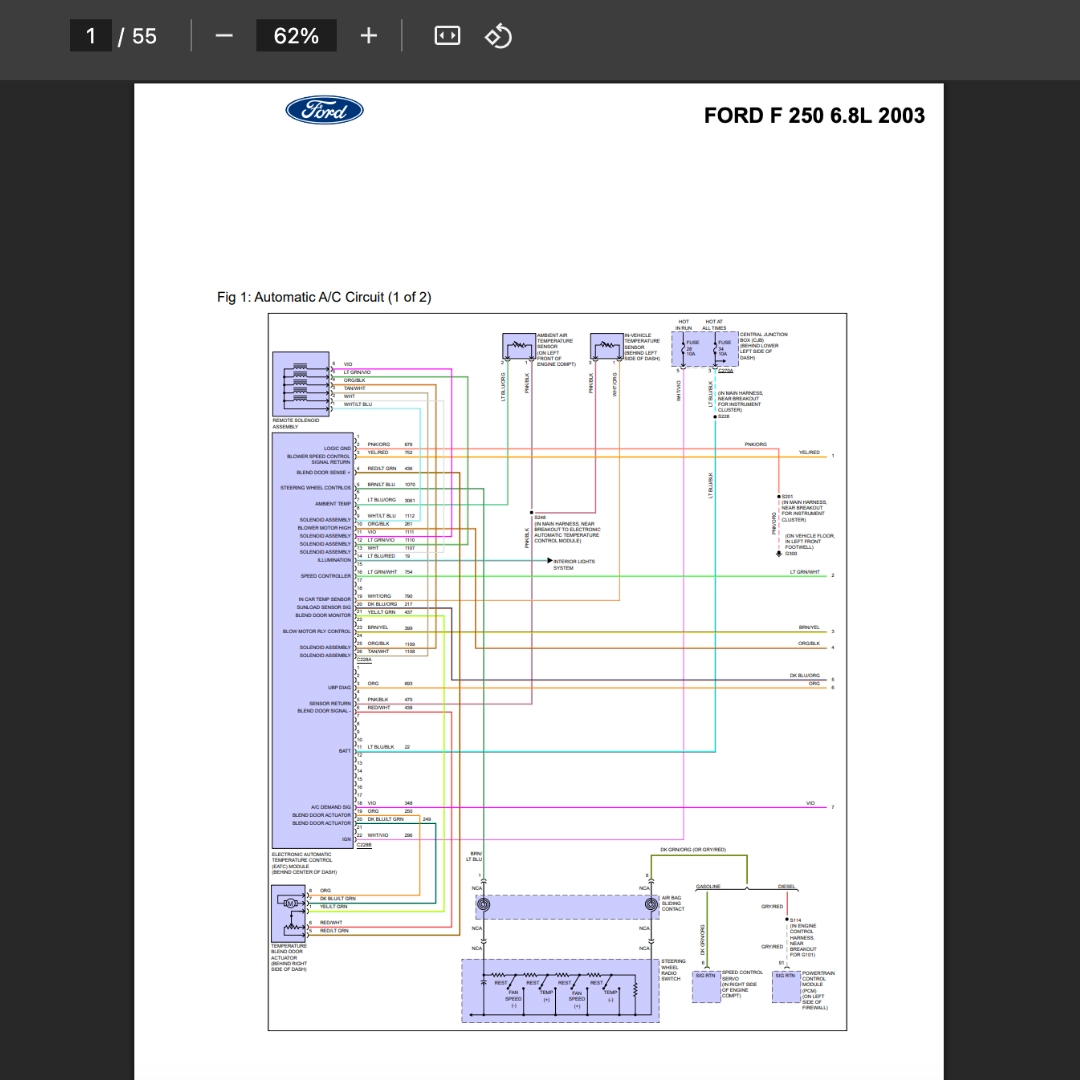The height and width of the screenshot is (1080, 1080).
Task: Click the speed control servo SIG RTN box
Action: [706, 986]
